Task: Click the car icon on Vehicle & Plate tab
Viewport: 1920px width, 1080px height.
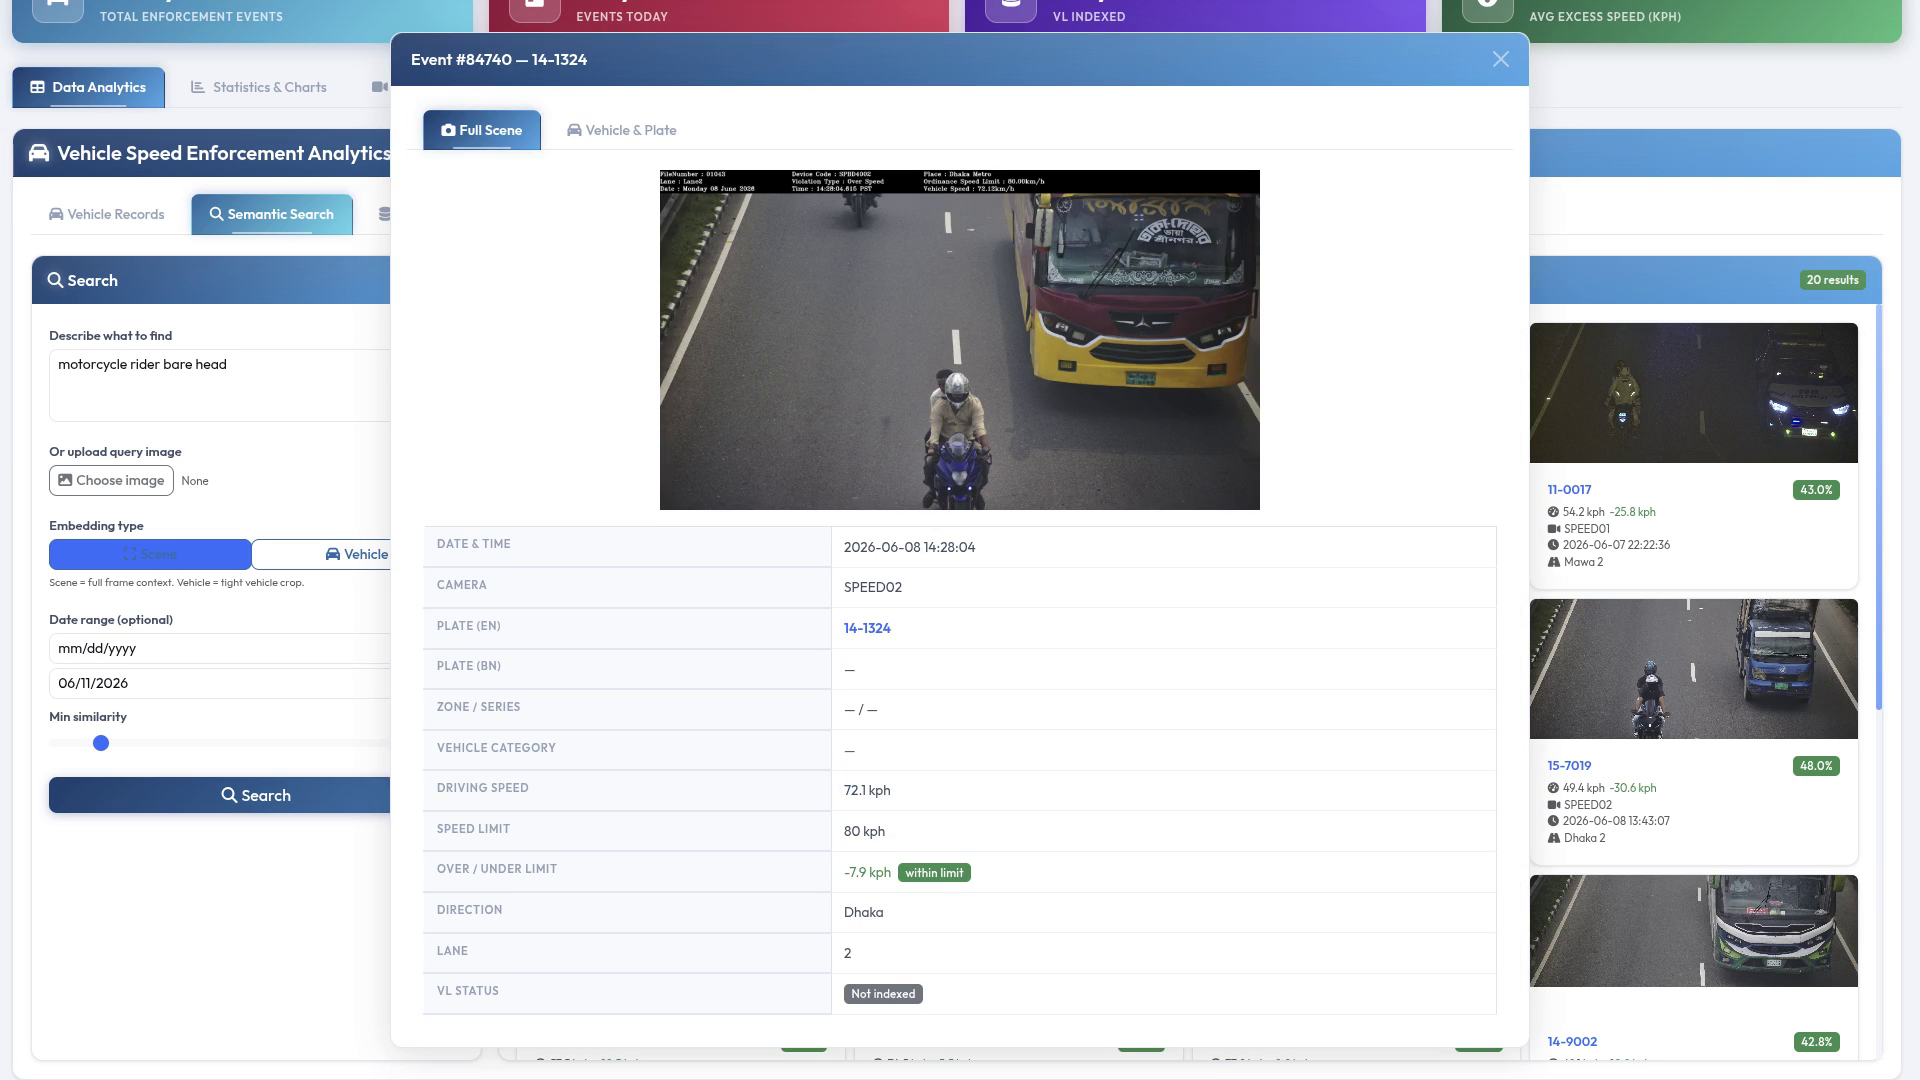Action: pyautogui.click(x=574, y=130)
